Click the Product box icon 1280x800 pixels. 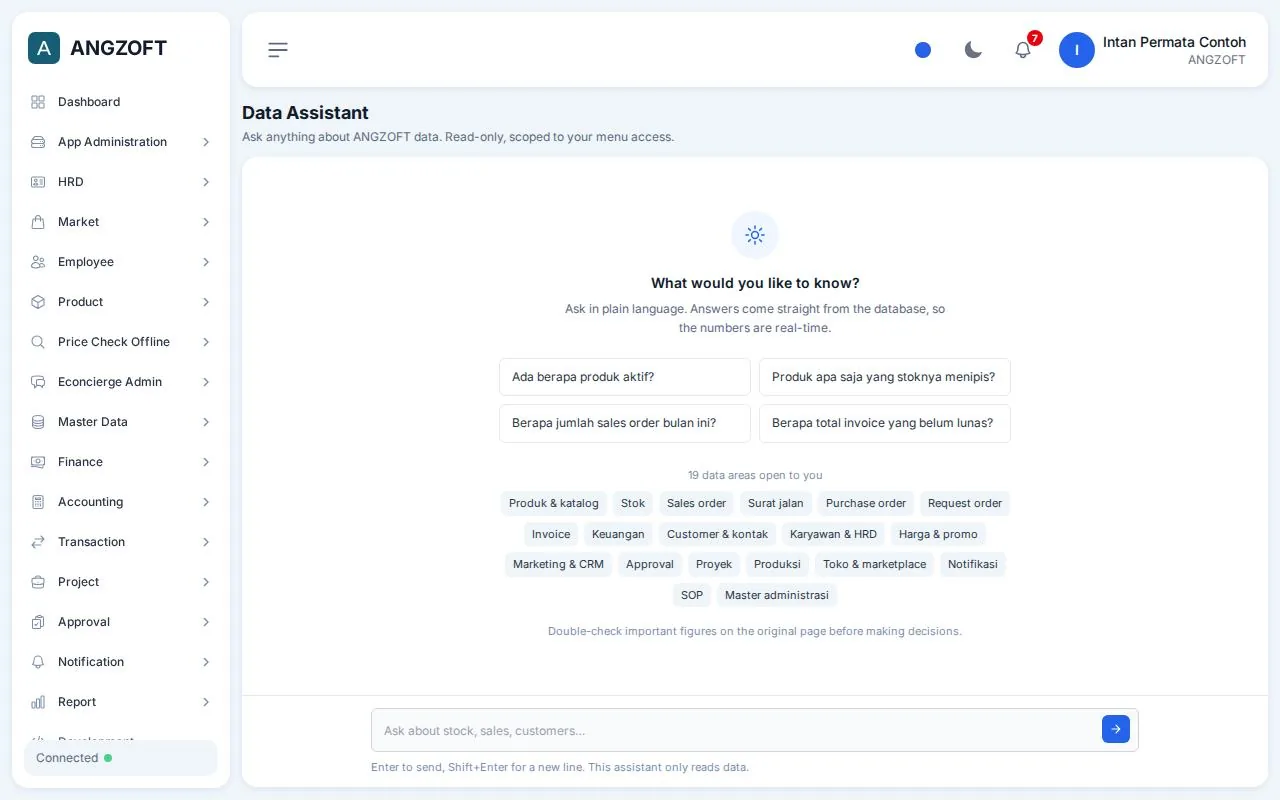click(x=38, y=302)
